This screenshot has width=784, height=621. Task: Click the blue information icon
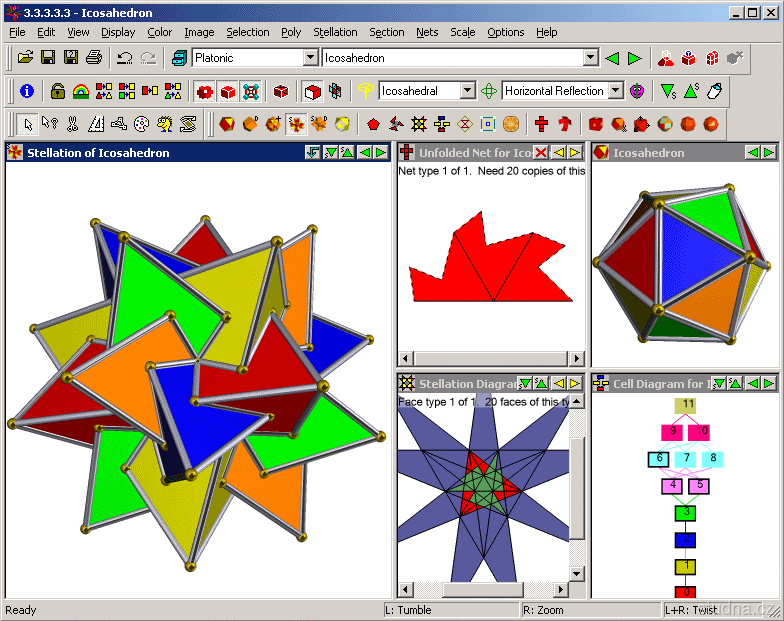pos(27,91)
